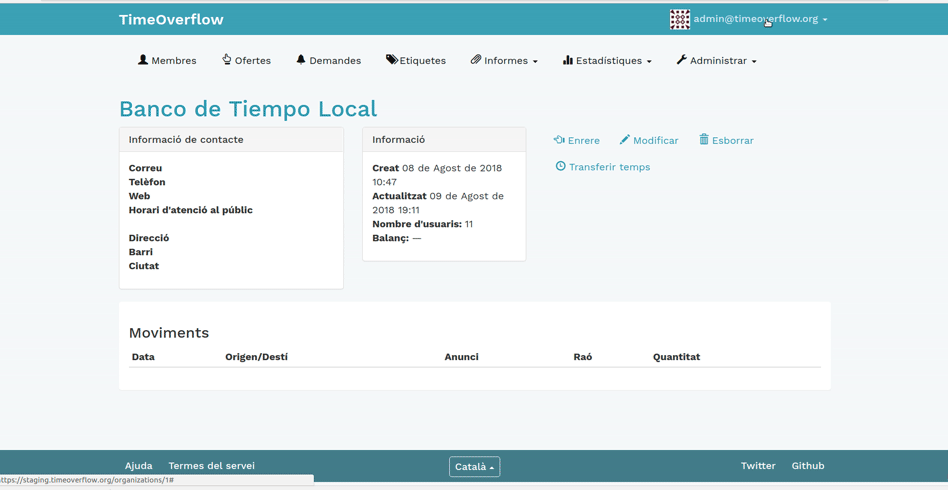Click the Informació panel header

coord(444,140)
